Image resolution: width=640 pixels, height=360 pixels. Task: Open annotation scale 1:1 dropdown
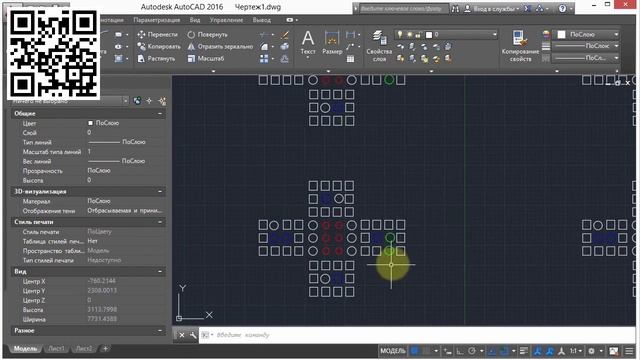[x=576, y=351]
